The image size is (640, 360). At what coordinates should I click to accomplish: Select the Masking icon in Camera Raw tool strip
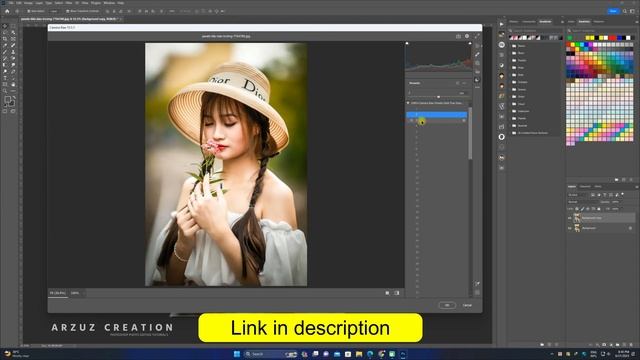(x=477, y=63)
